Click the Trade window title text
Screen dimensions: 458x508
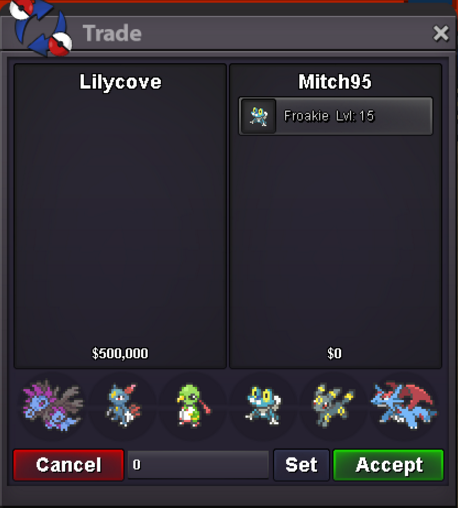112,33
